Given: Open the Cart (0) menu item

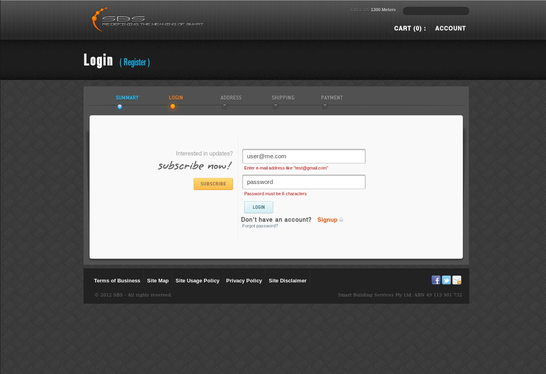Looking at the screenshot, I should click(x=410, y=29).
